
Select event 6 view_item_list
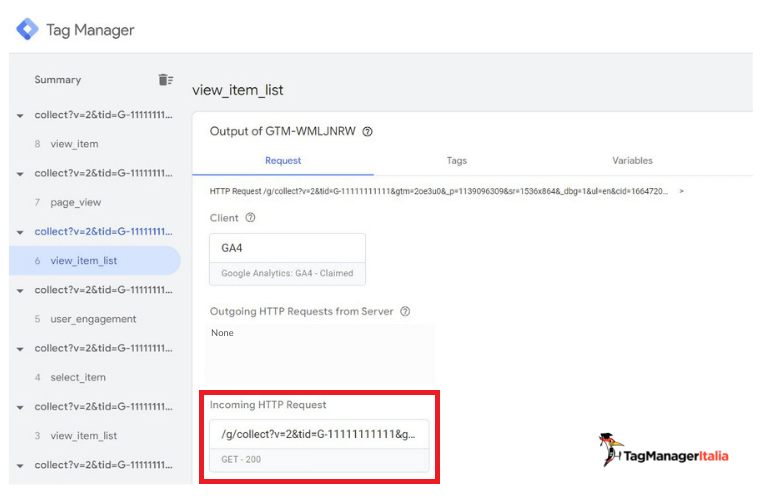click(95, 260)
